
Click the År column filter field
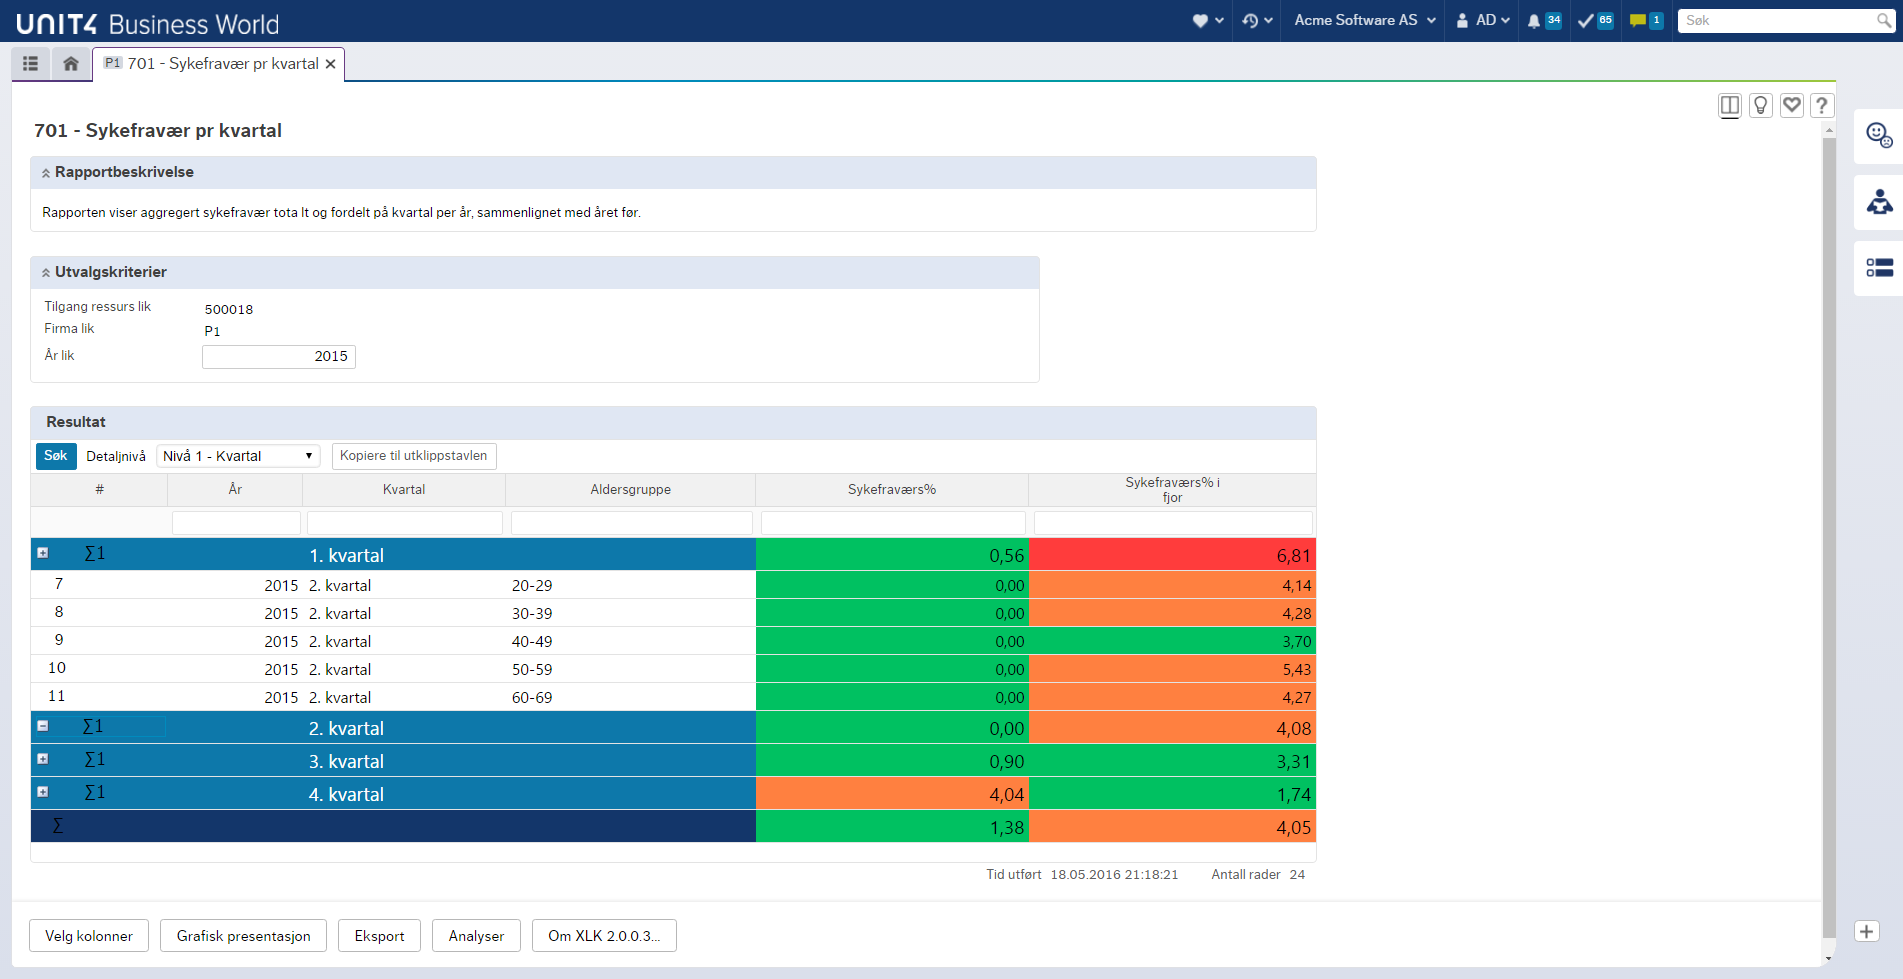click(x=236, y=523)
